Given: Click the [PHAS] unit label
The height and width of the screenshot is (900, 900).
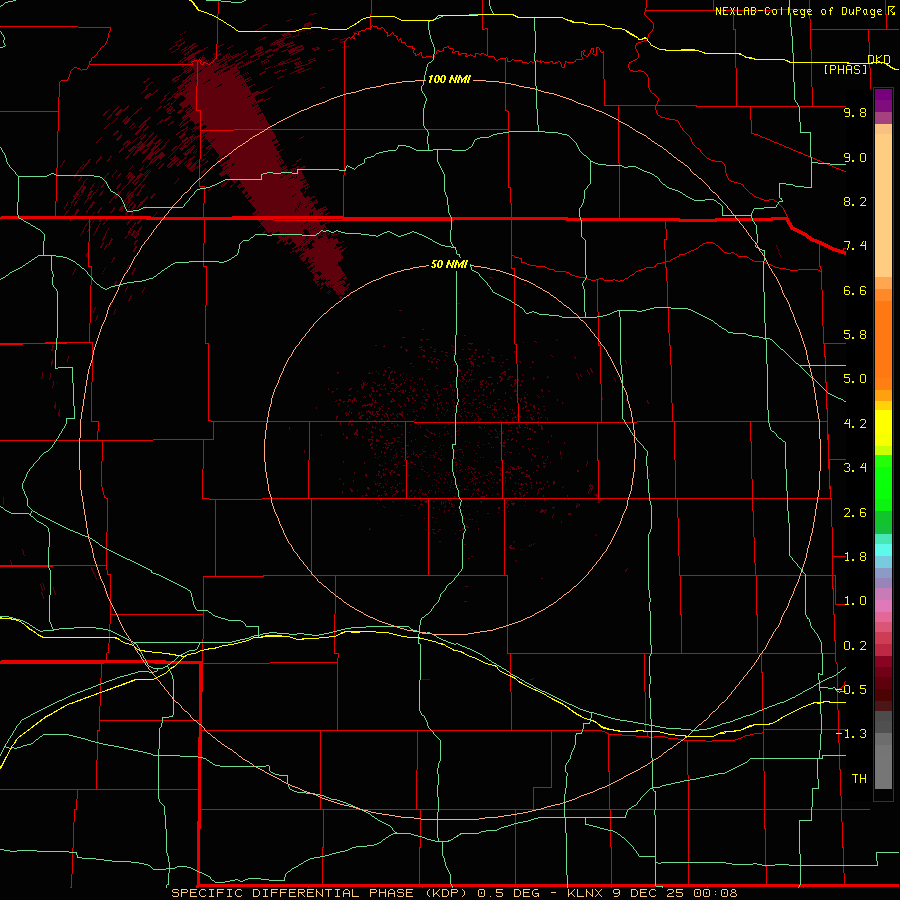Looking at the screenshot, I should 845,69.
